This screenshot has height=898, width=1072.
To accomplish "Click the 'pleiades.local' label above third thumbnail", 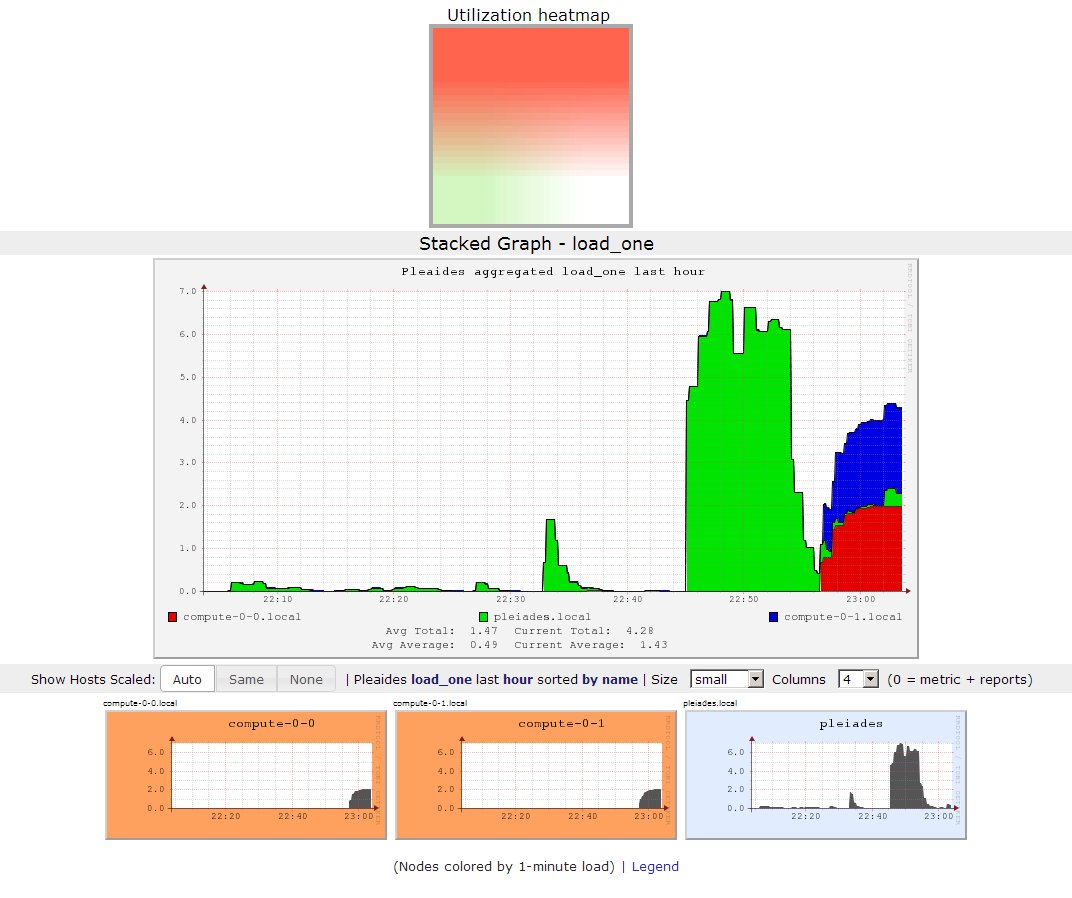I will click(x=710, y=703).
